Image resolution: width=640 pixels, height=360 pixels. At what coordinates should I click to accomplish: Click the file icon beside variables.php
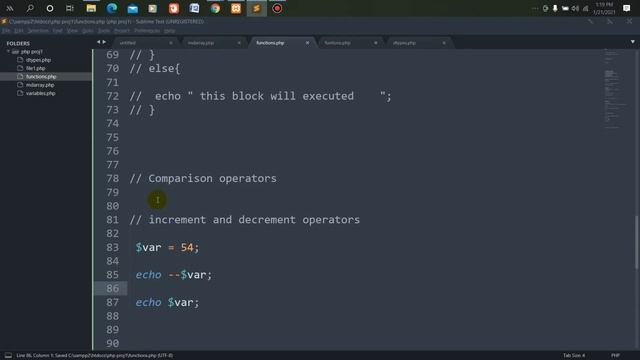tap(20, 93)
